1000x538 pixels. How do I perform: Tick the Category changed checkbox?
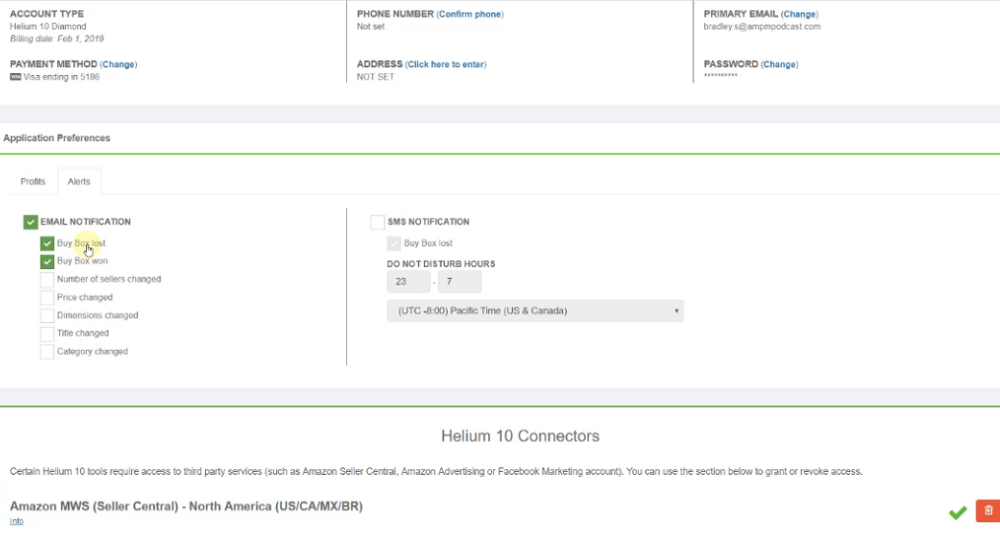tap(47, 352)
